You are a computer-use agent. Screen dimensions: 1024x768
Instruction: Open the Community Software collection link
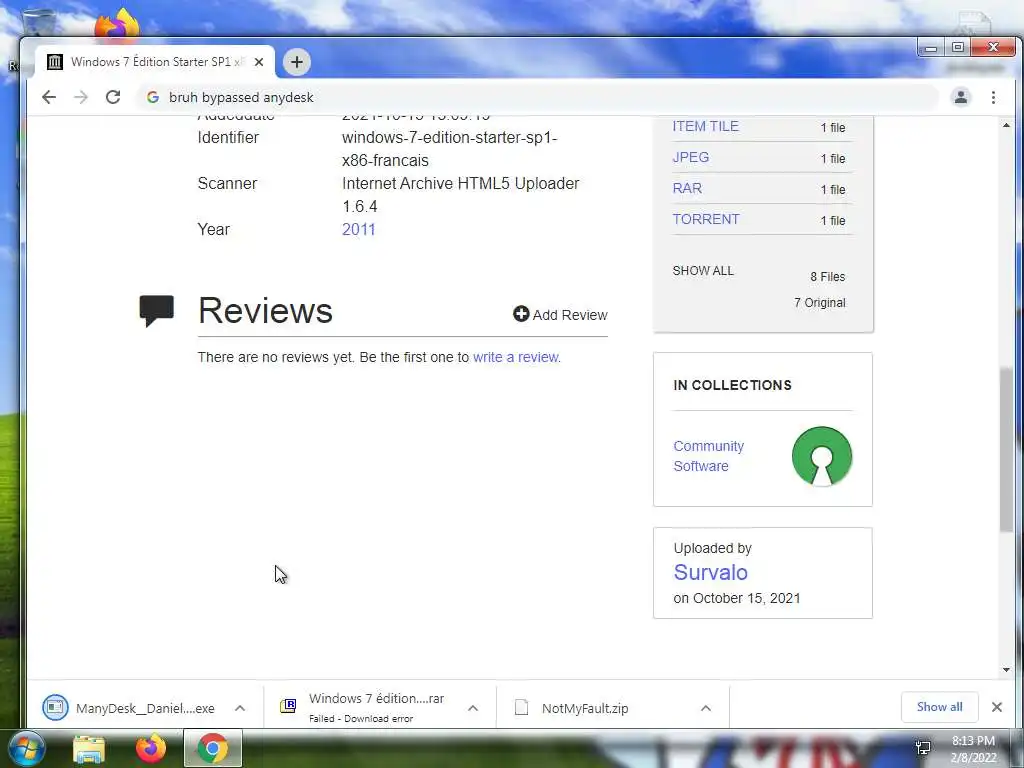click(x=709, y=456)
